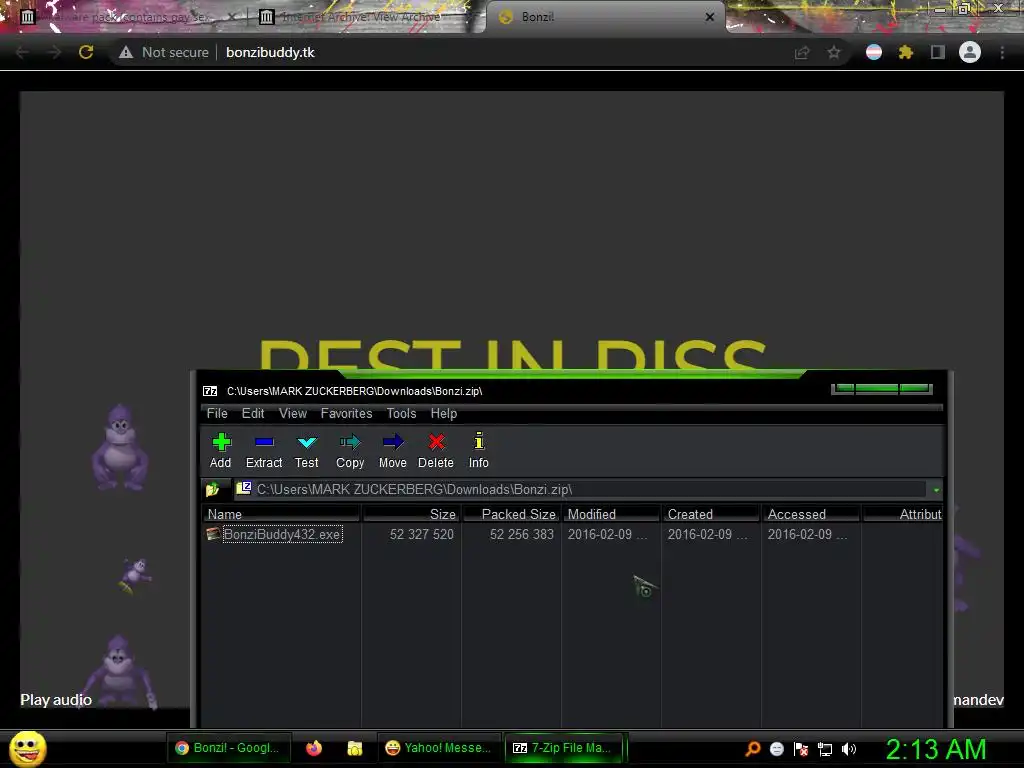Click Play audio link on page
The height and width of the screenshot is (768, 1024).
pos(56,699)
